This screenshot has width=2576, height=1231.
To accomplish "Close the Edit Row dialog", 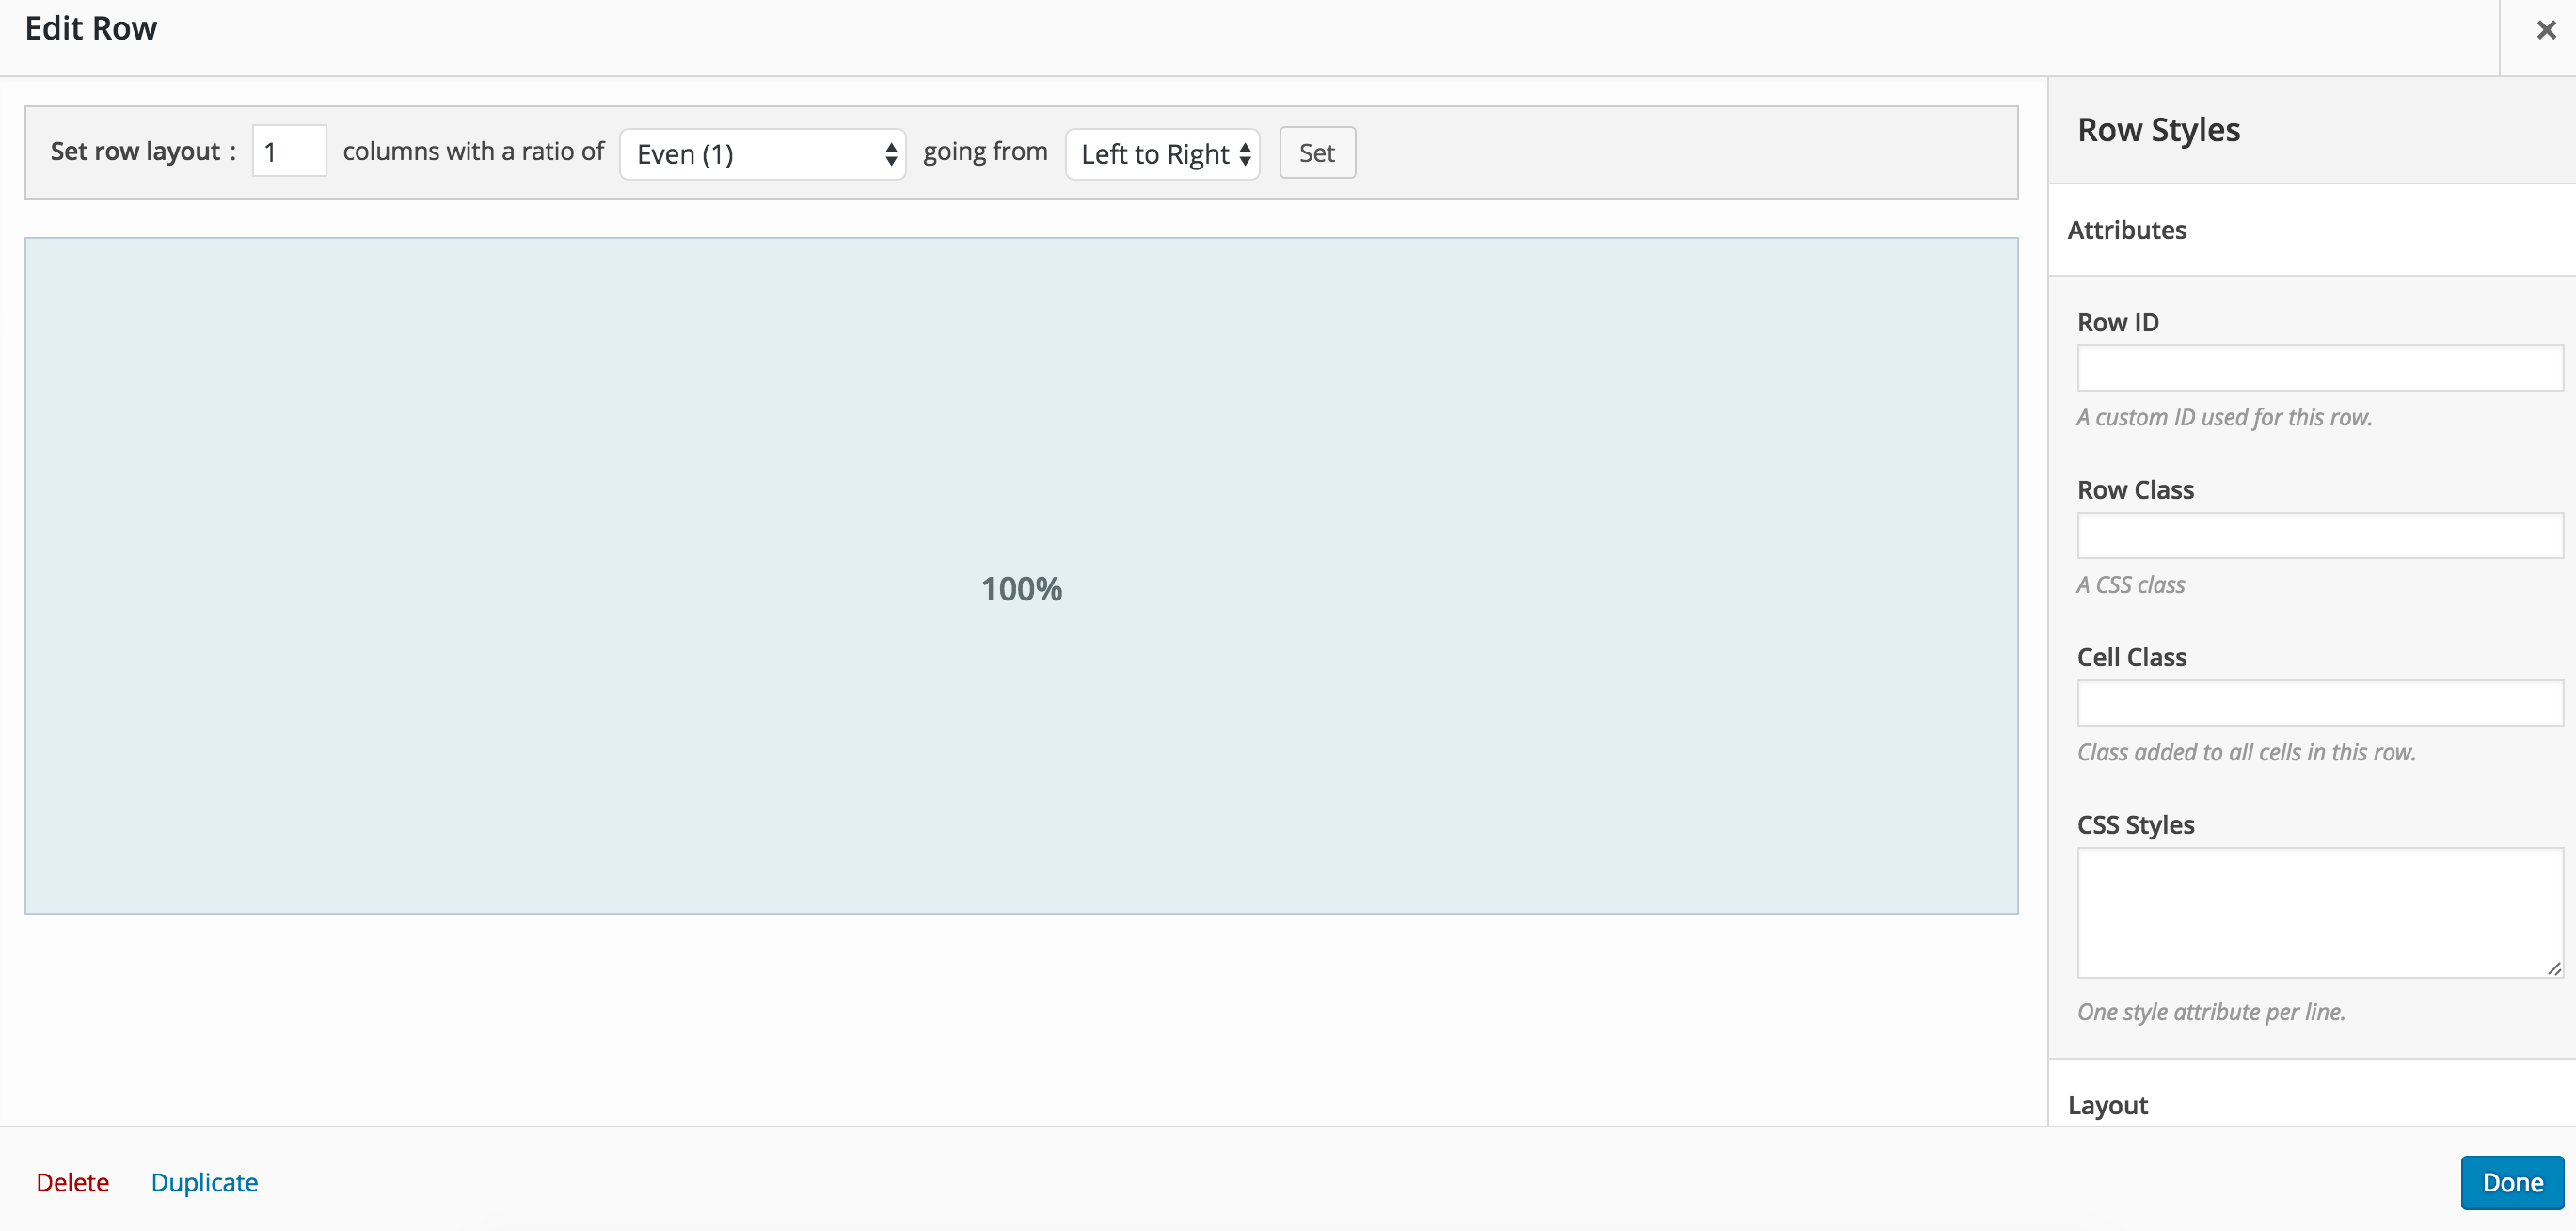I will (2545, 30).
